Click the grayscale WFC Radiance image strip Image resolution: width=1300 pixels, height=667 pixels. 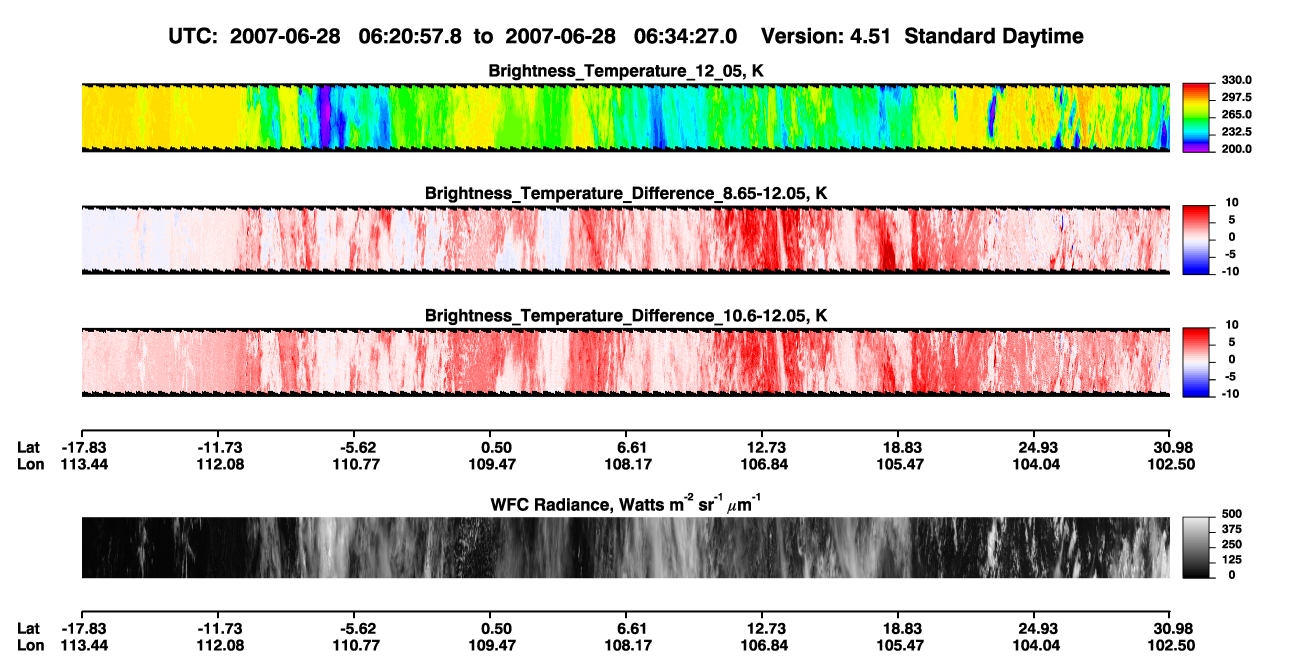(625, 547)
